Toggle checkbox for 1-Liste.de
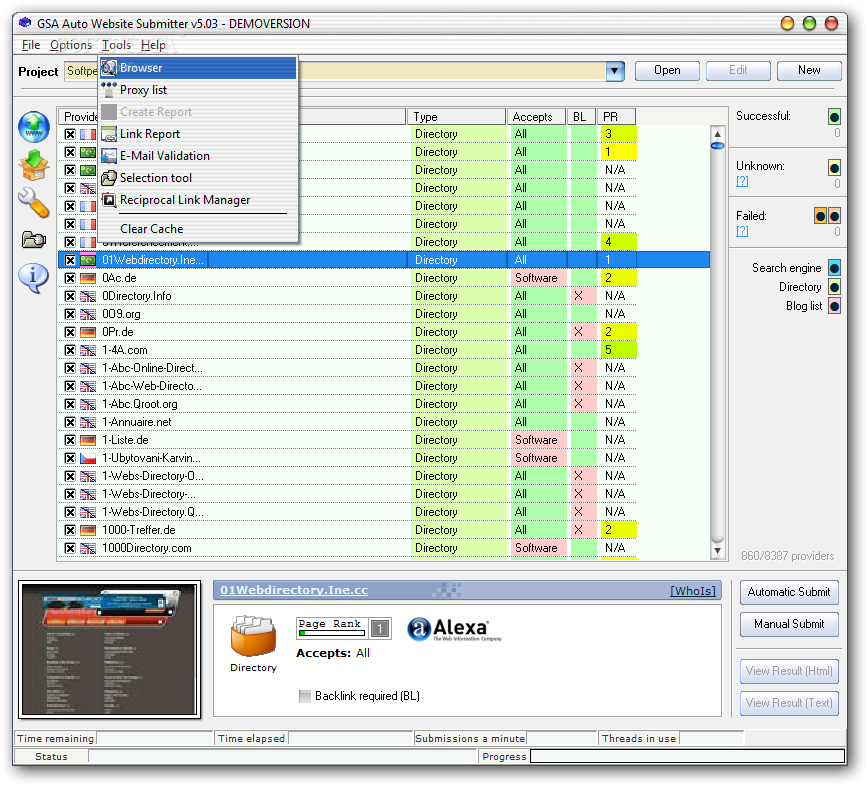868x786 pixels. (x=70, y=439)
